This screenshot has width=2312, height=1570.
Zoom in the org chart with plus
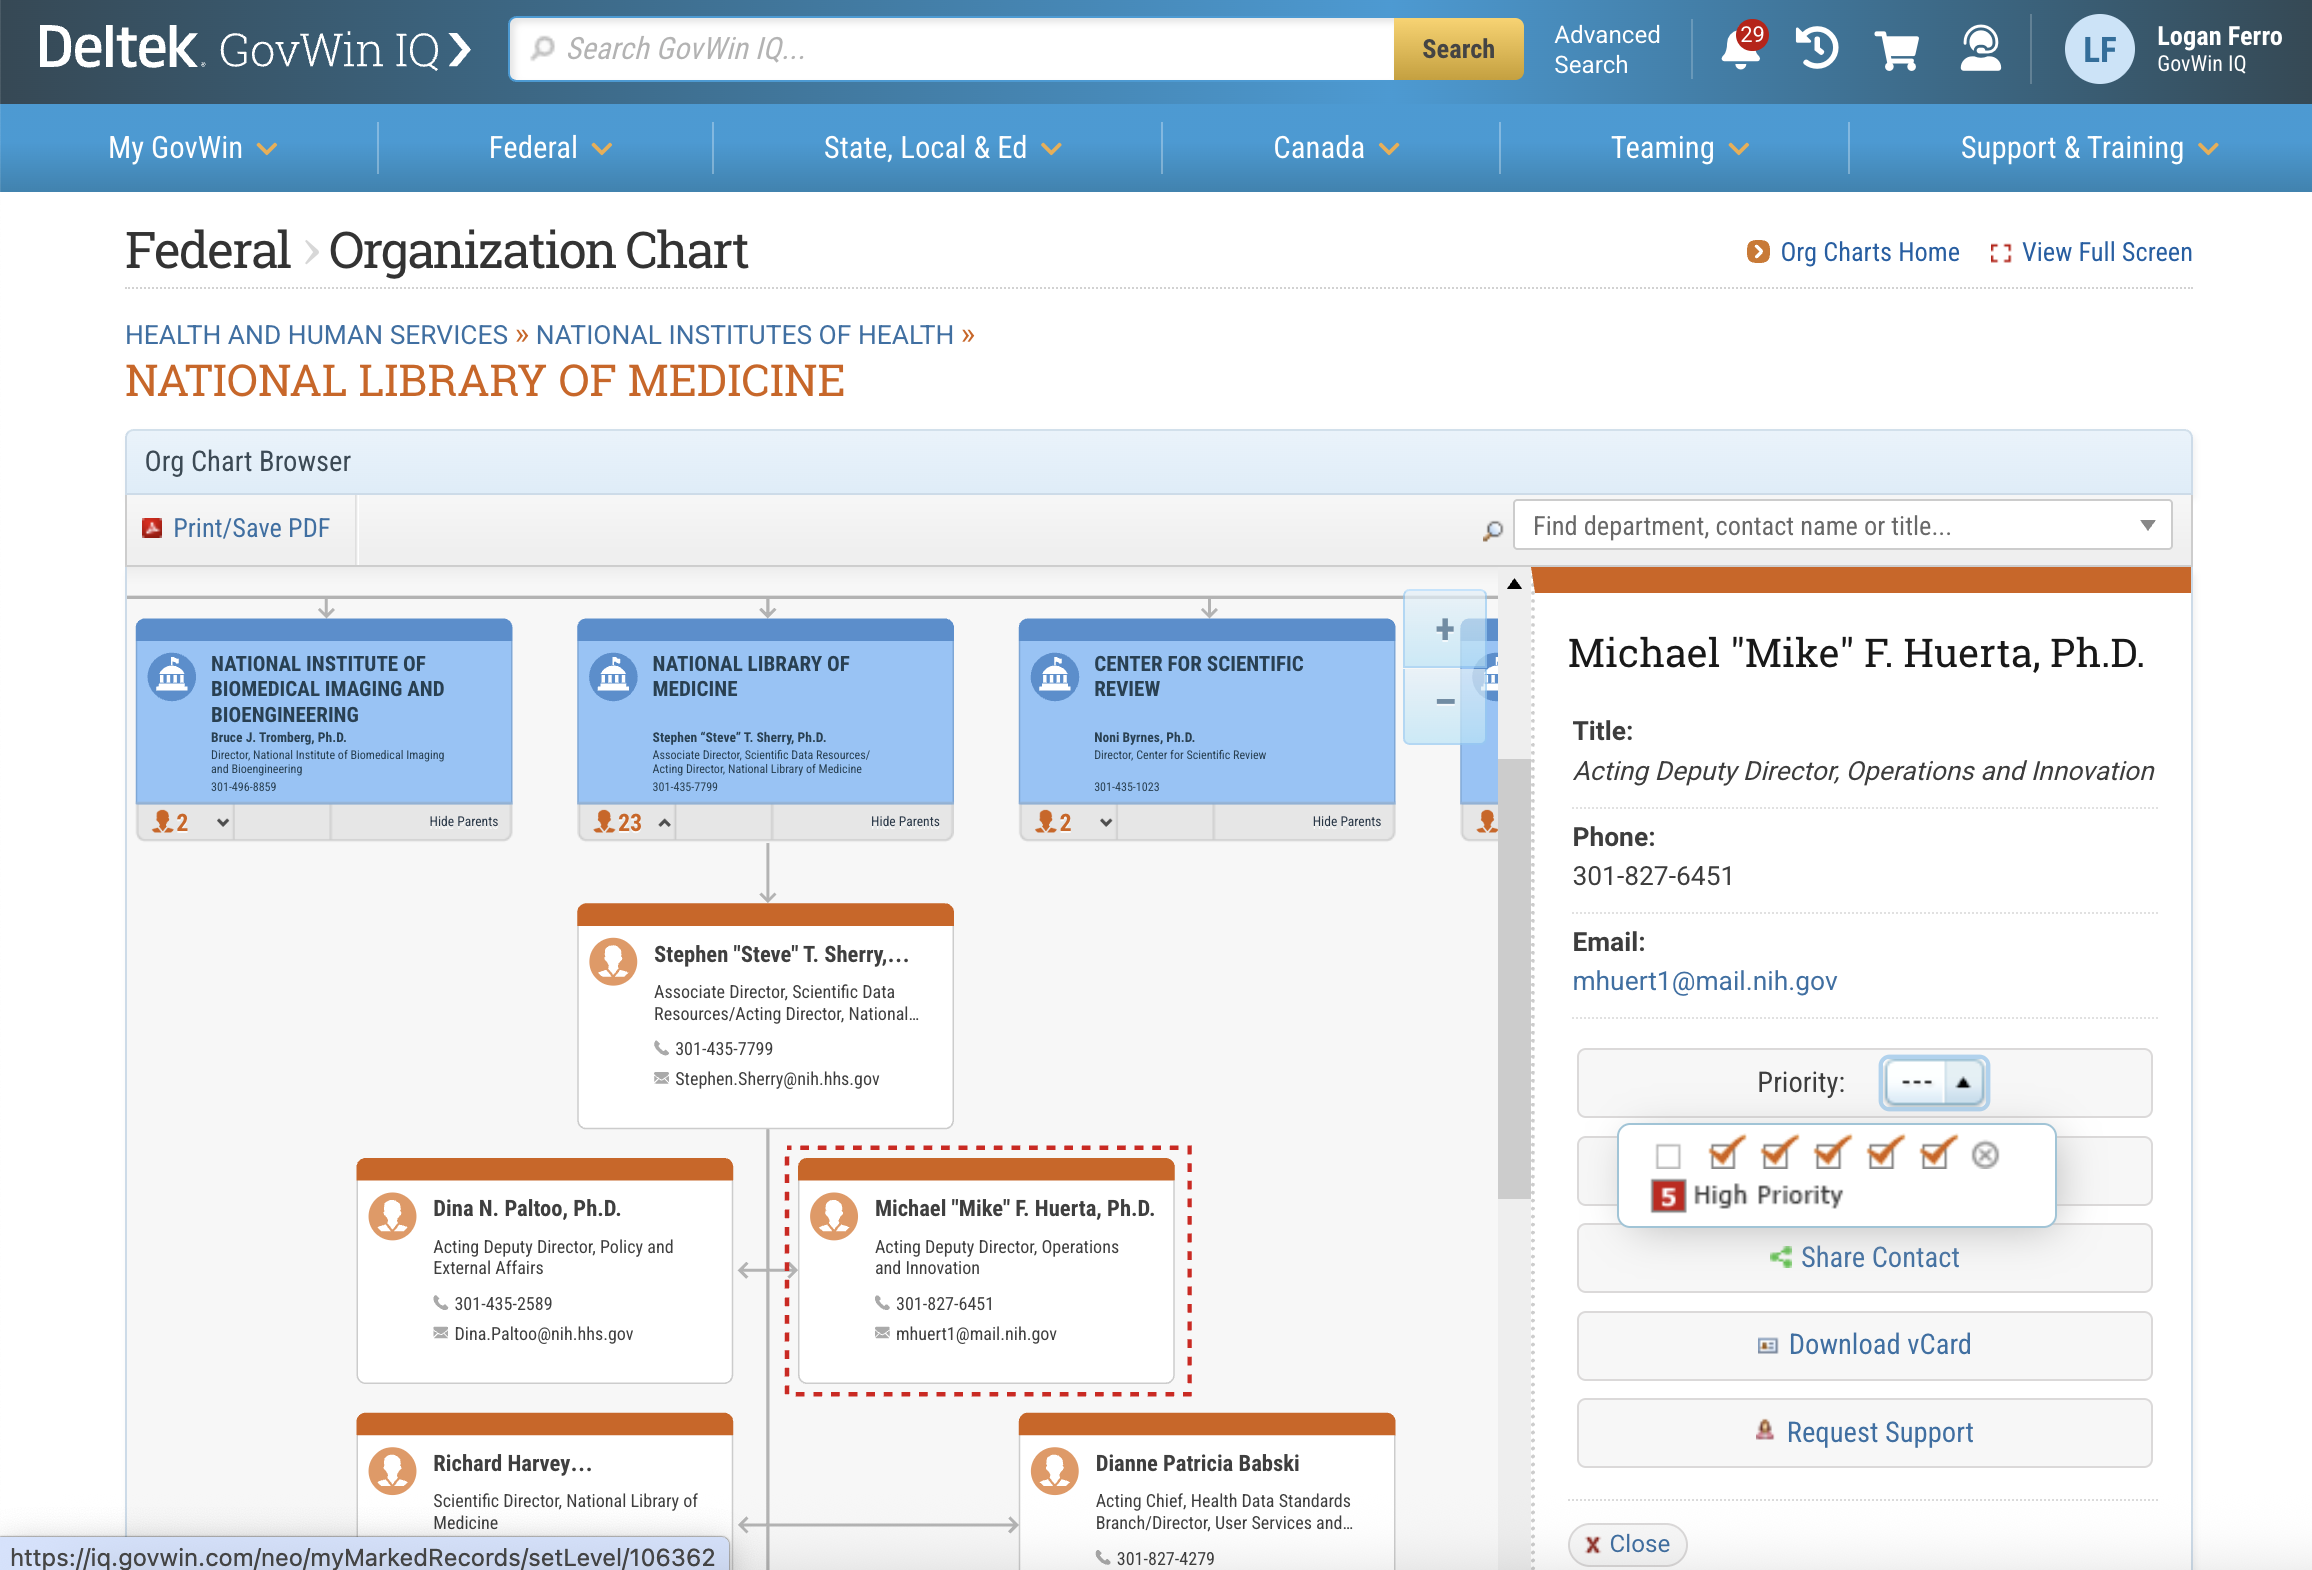1444,629
